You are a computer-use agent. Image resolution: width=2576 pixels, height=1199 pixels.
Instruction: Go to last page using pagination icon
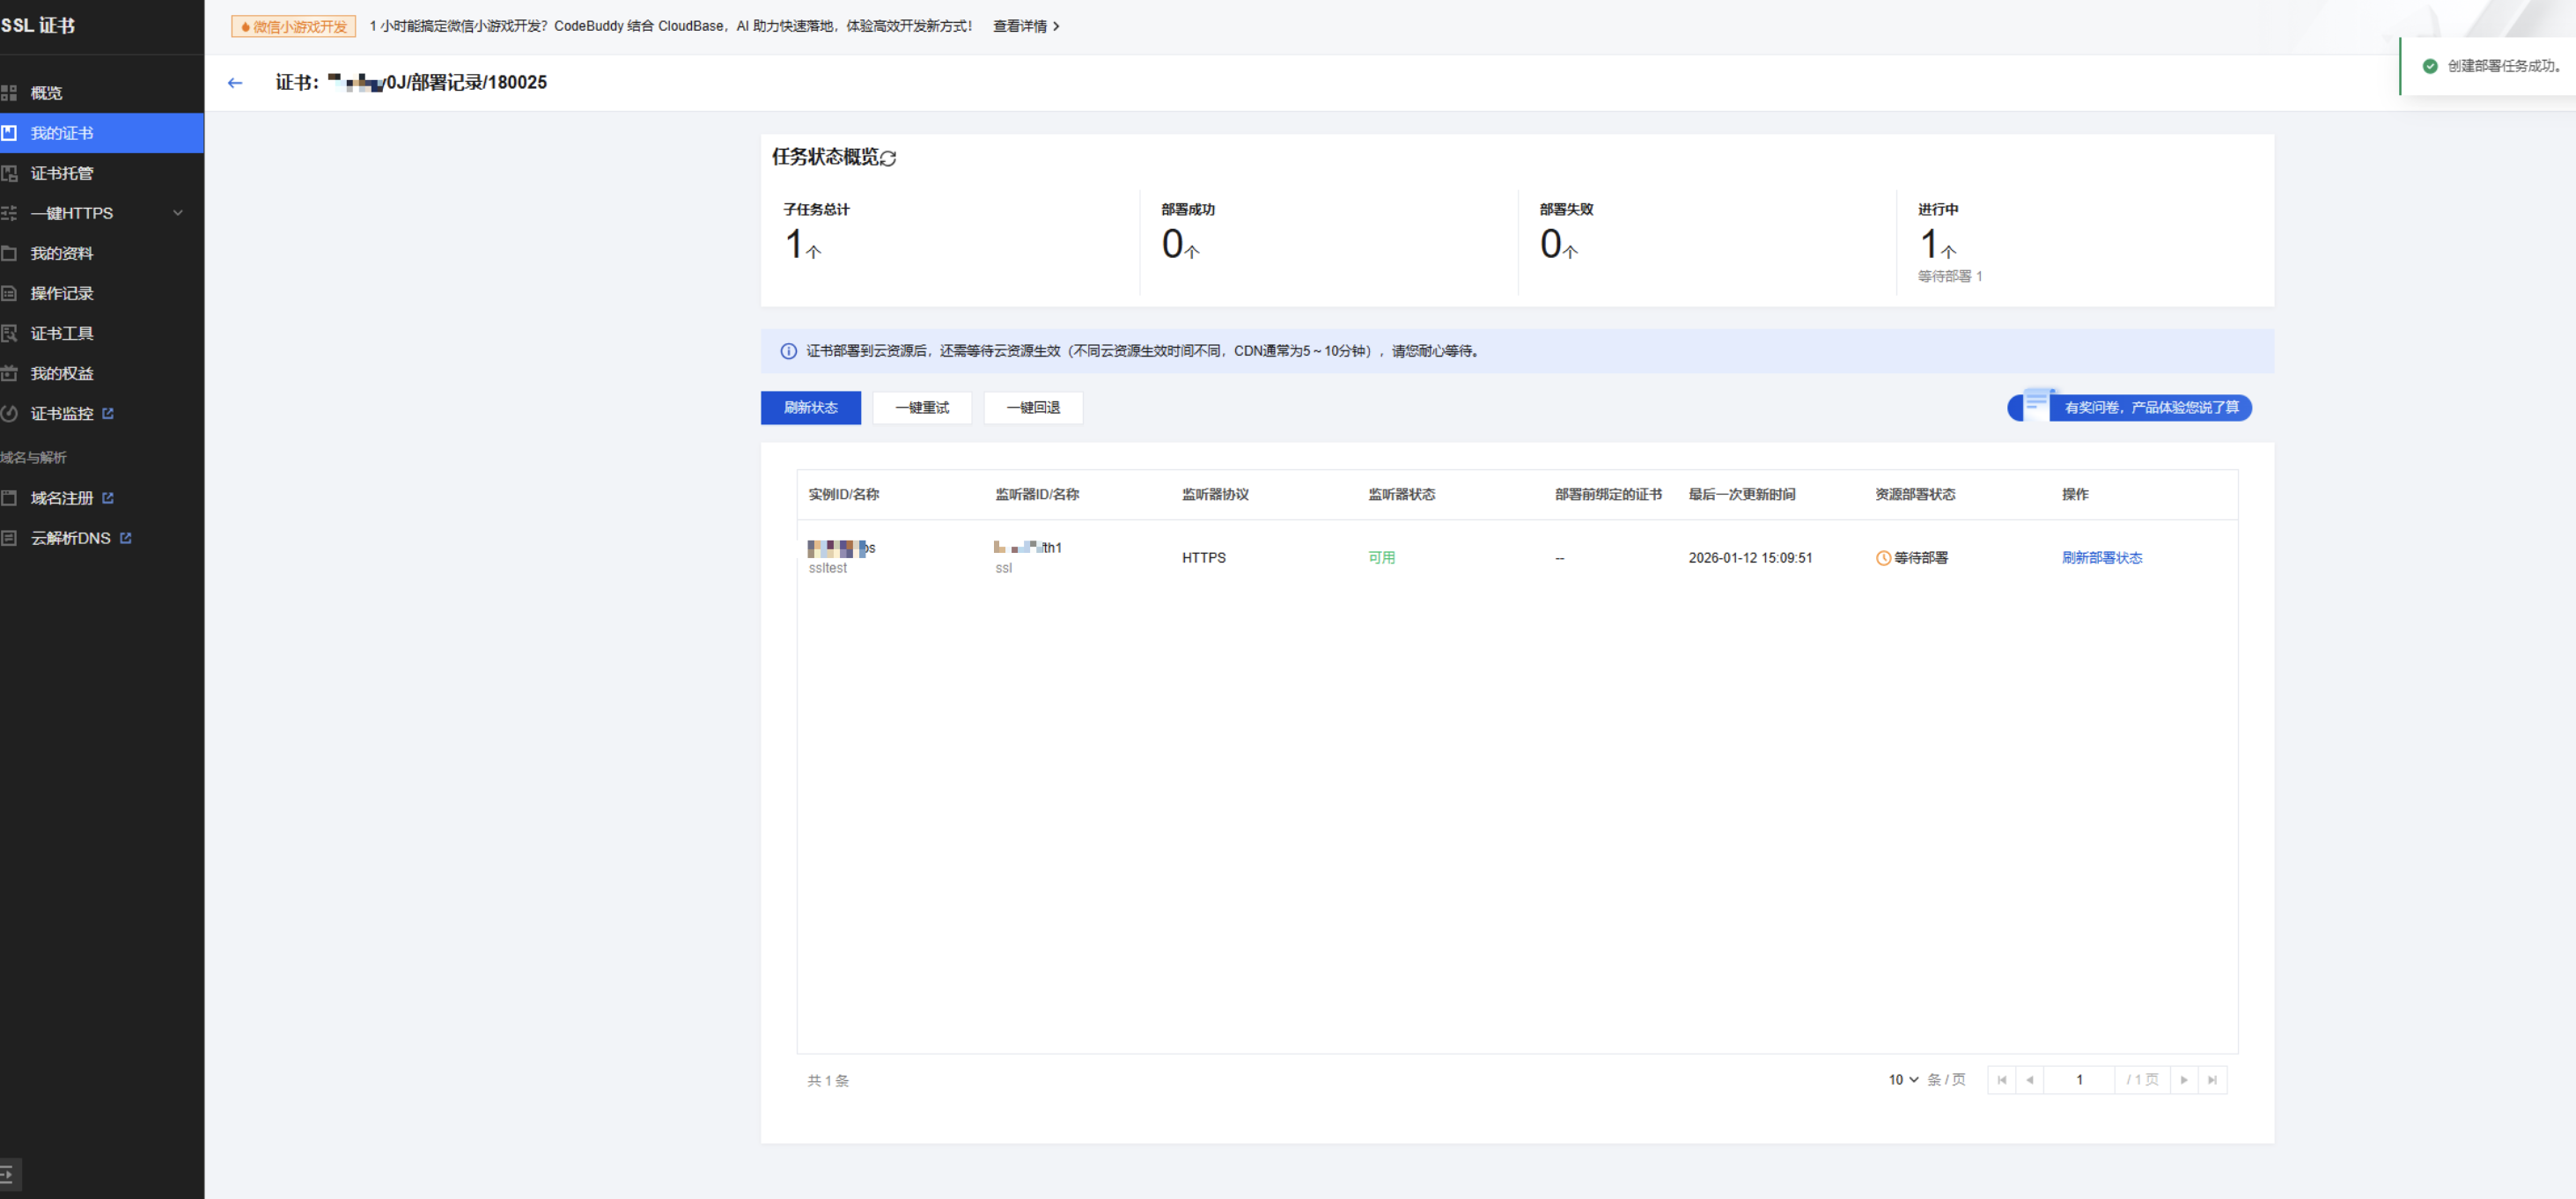tap(2212, 1080)
